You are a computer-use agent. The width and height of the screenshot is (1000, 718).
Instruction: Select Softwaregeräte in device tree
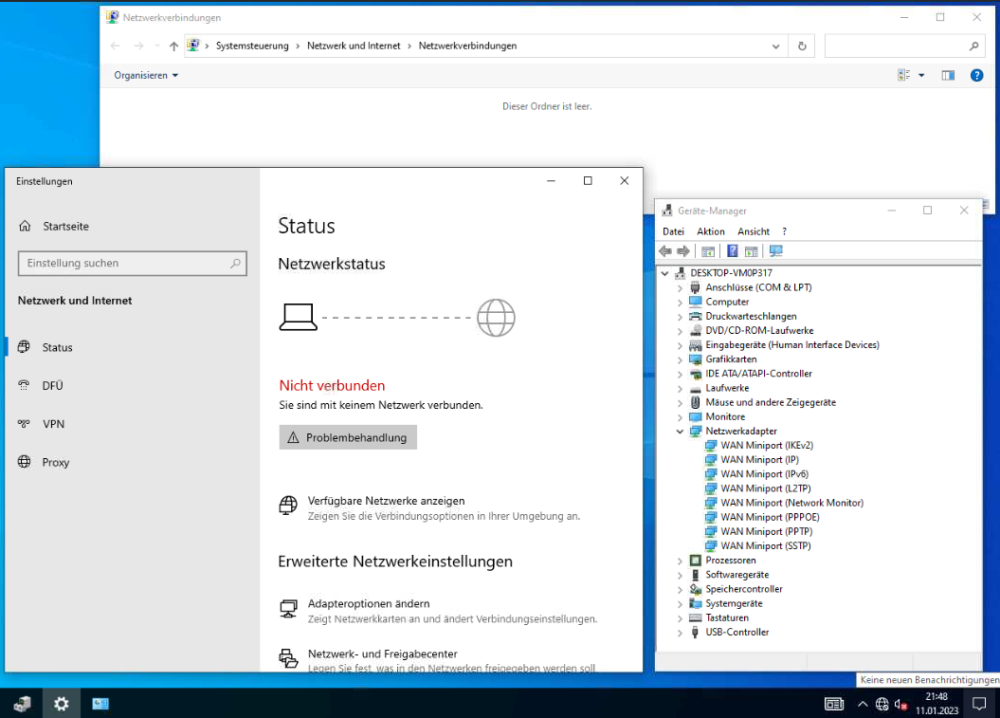click(x=737, y=575)
